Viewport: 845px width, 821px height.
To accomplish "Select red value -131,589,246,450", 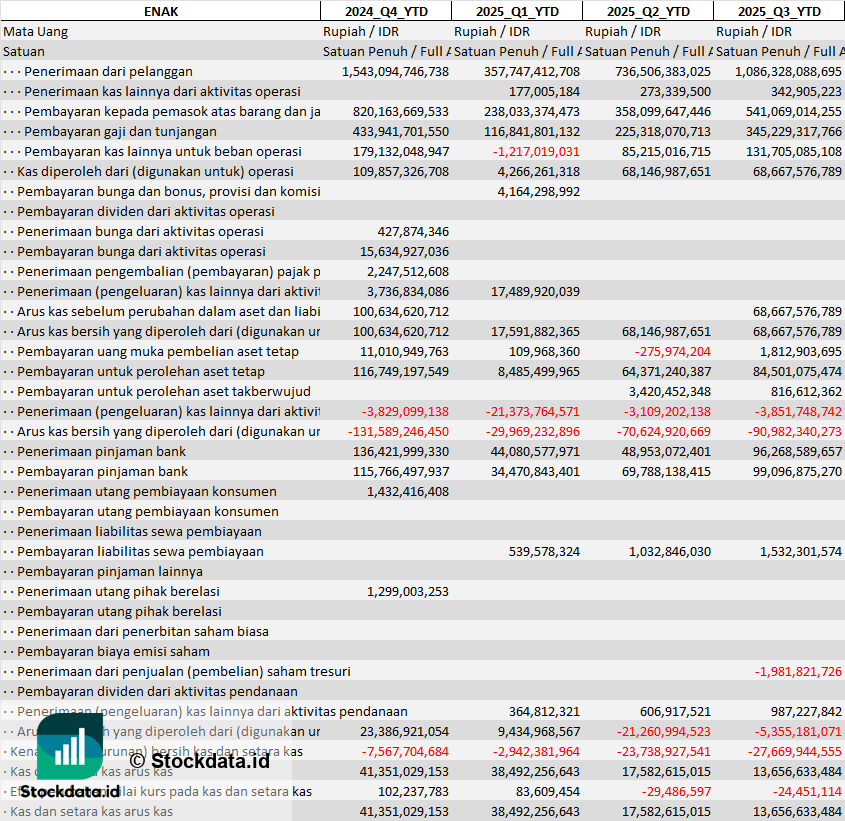I will (x=398, y=431).
